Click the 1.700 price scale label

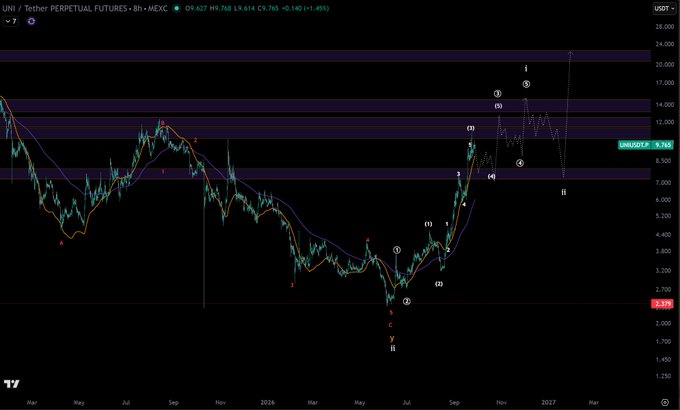(x=664, y=341)
